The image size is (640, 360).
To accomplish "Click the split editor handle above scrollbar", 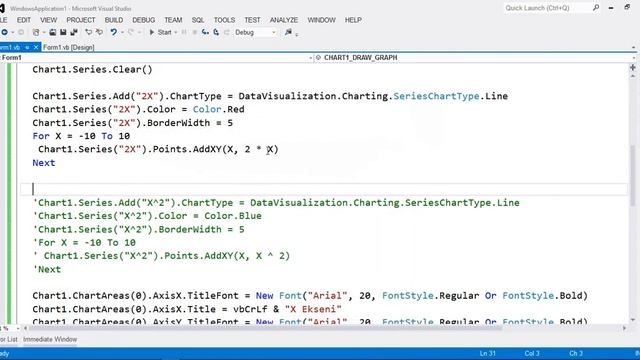I will tap(633, 67).
